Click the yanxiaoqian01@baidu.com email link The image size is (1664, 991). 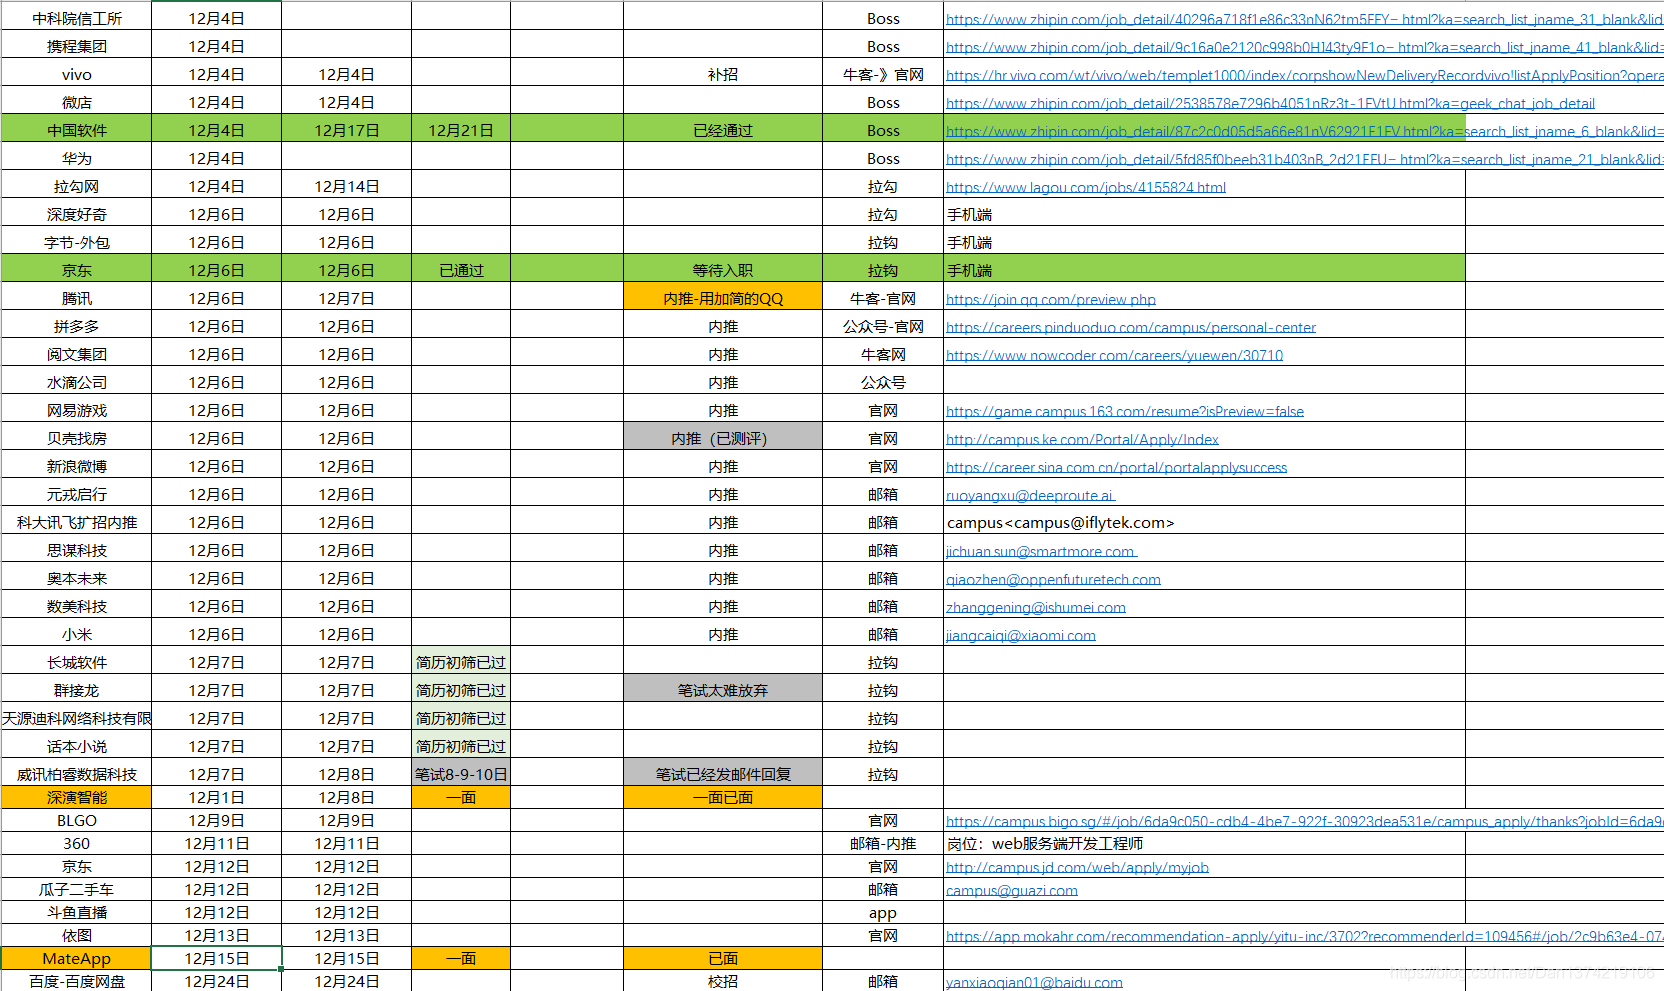pos(1034,982)
